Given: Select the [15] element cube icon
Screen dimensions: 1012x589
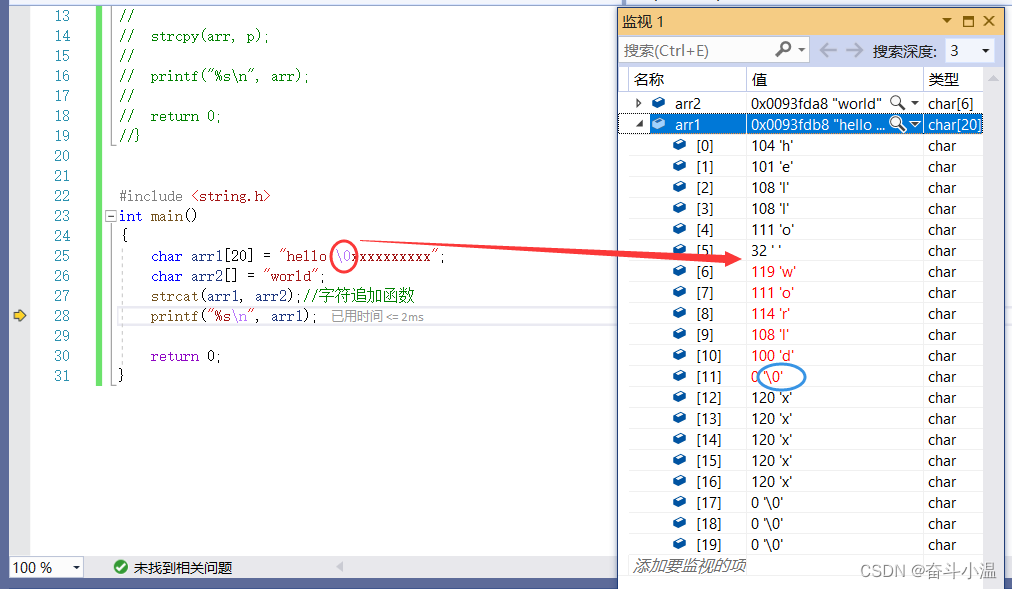Looking at the screenshot, I should coord(680,460).
